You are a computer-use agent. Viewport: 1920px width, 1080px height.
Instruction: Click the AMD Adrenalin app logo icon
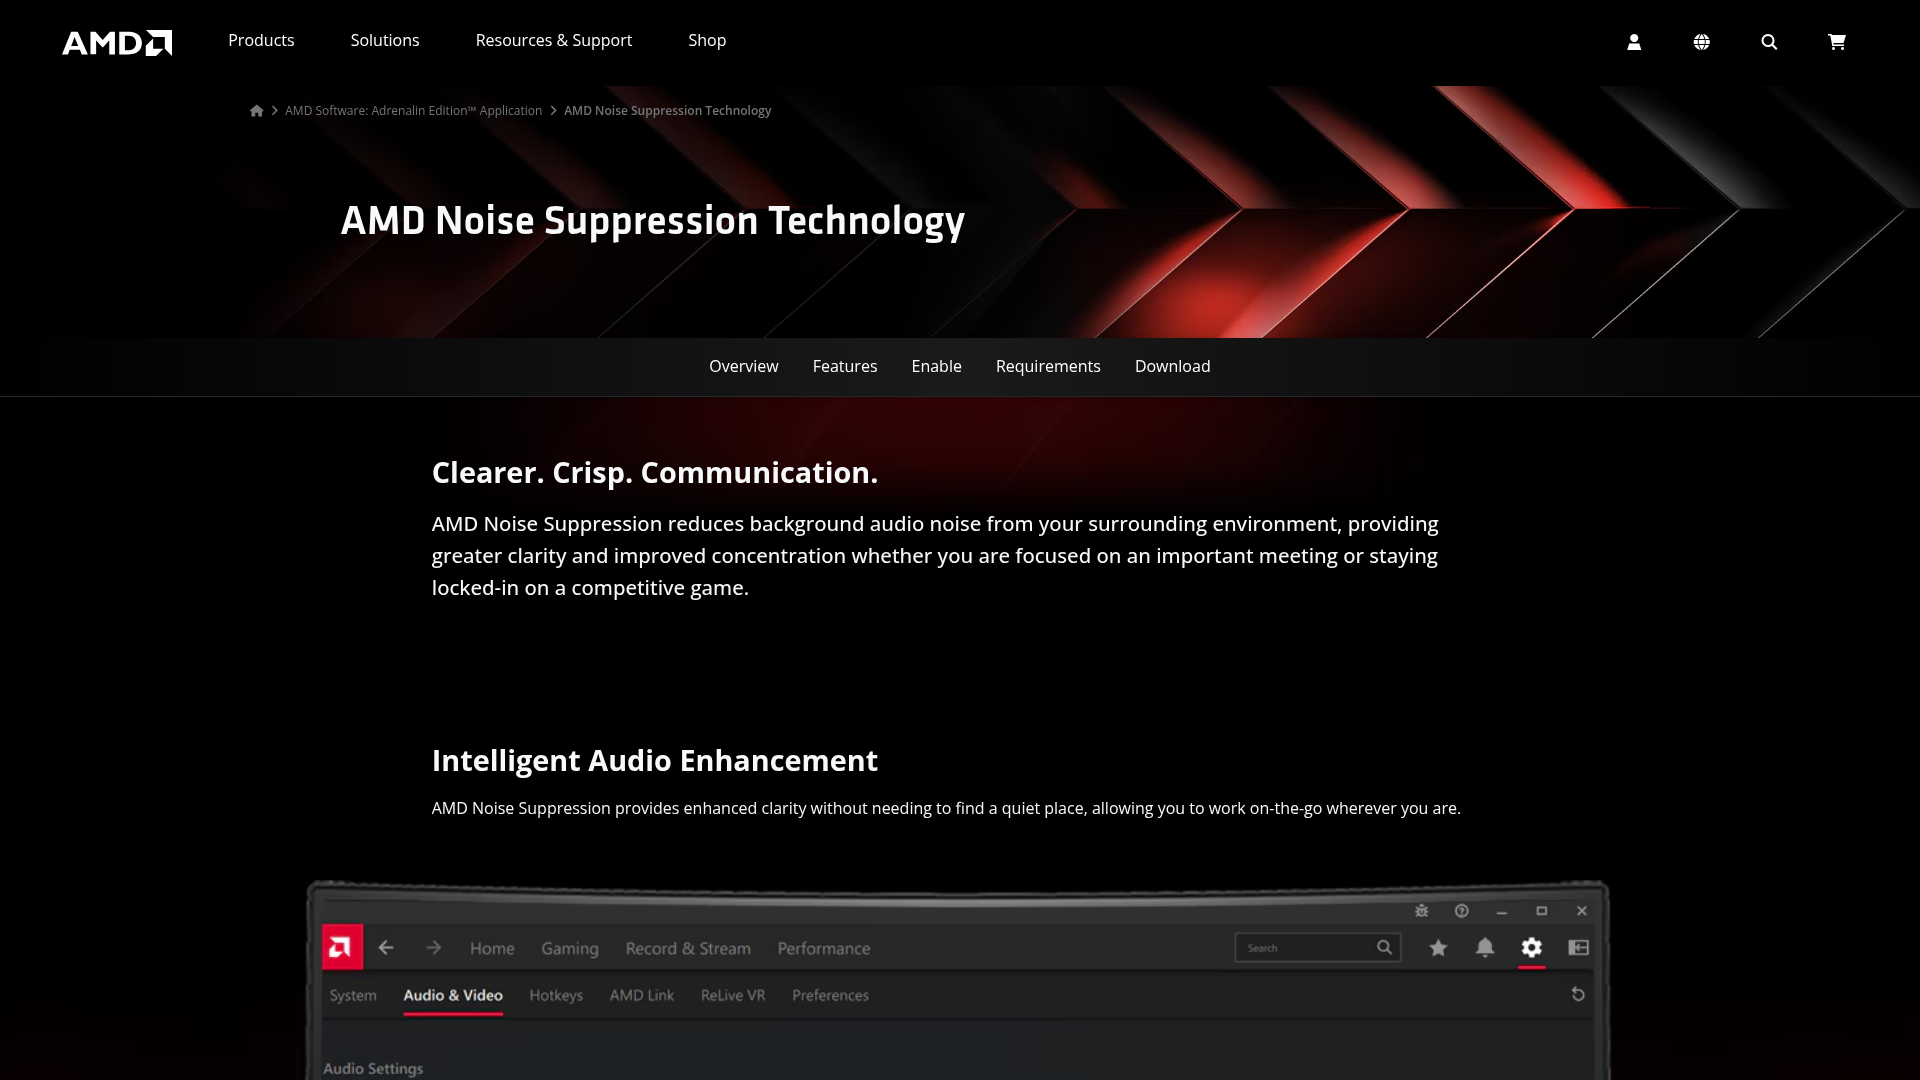click(342, 947)
